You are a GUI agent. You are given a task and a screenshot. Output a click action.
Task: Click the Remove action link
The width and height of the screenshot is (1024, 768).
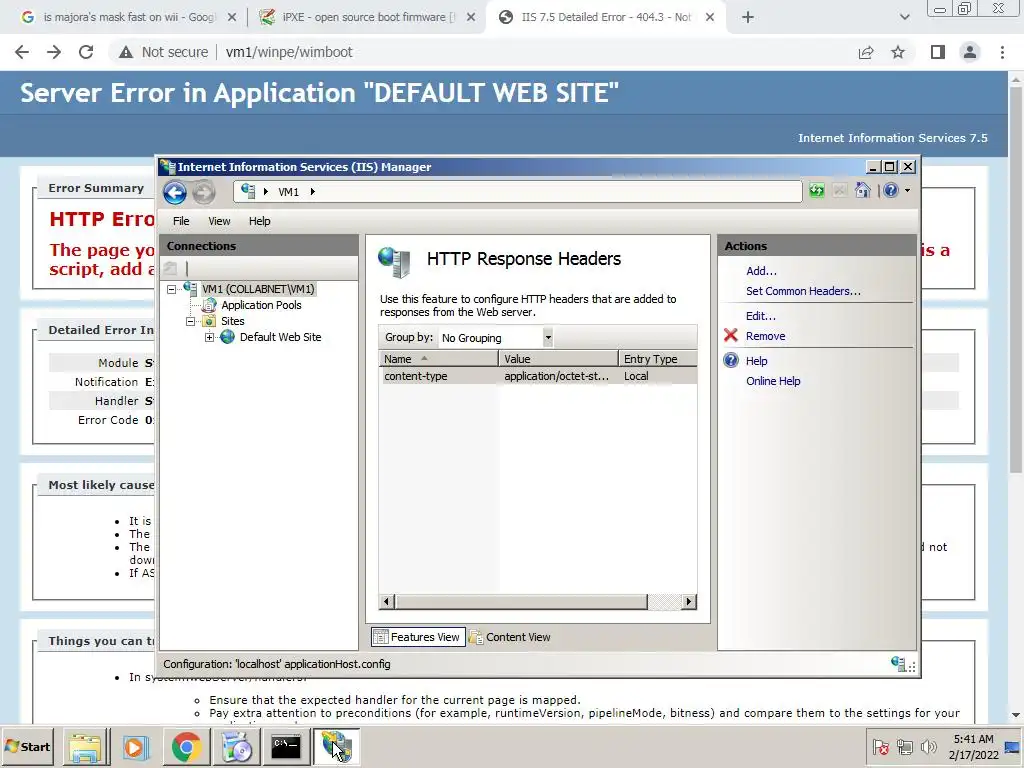[x=765, y=336]
